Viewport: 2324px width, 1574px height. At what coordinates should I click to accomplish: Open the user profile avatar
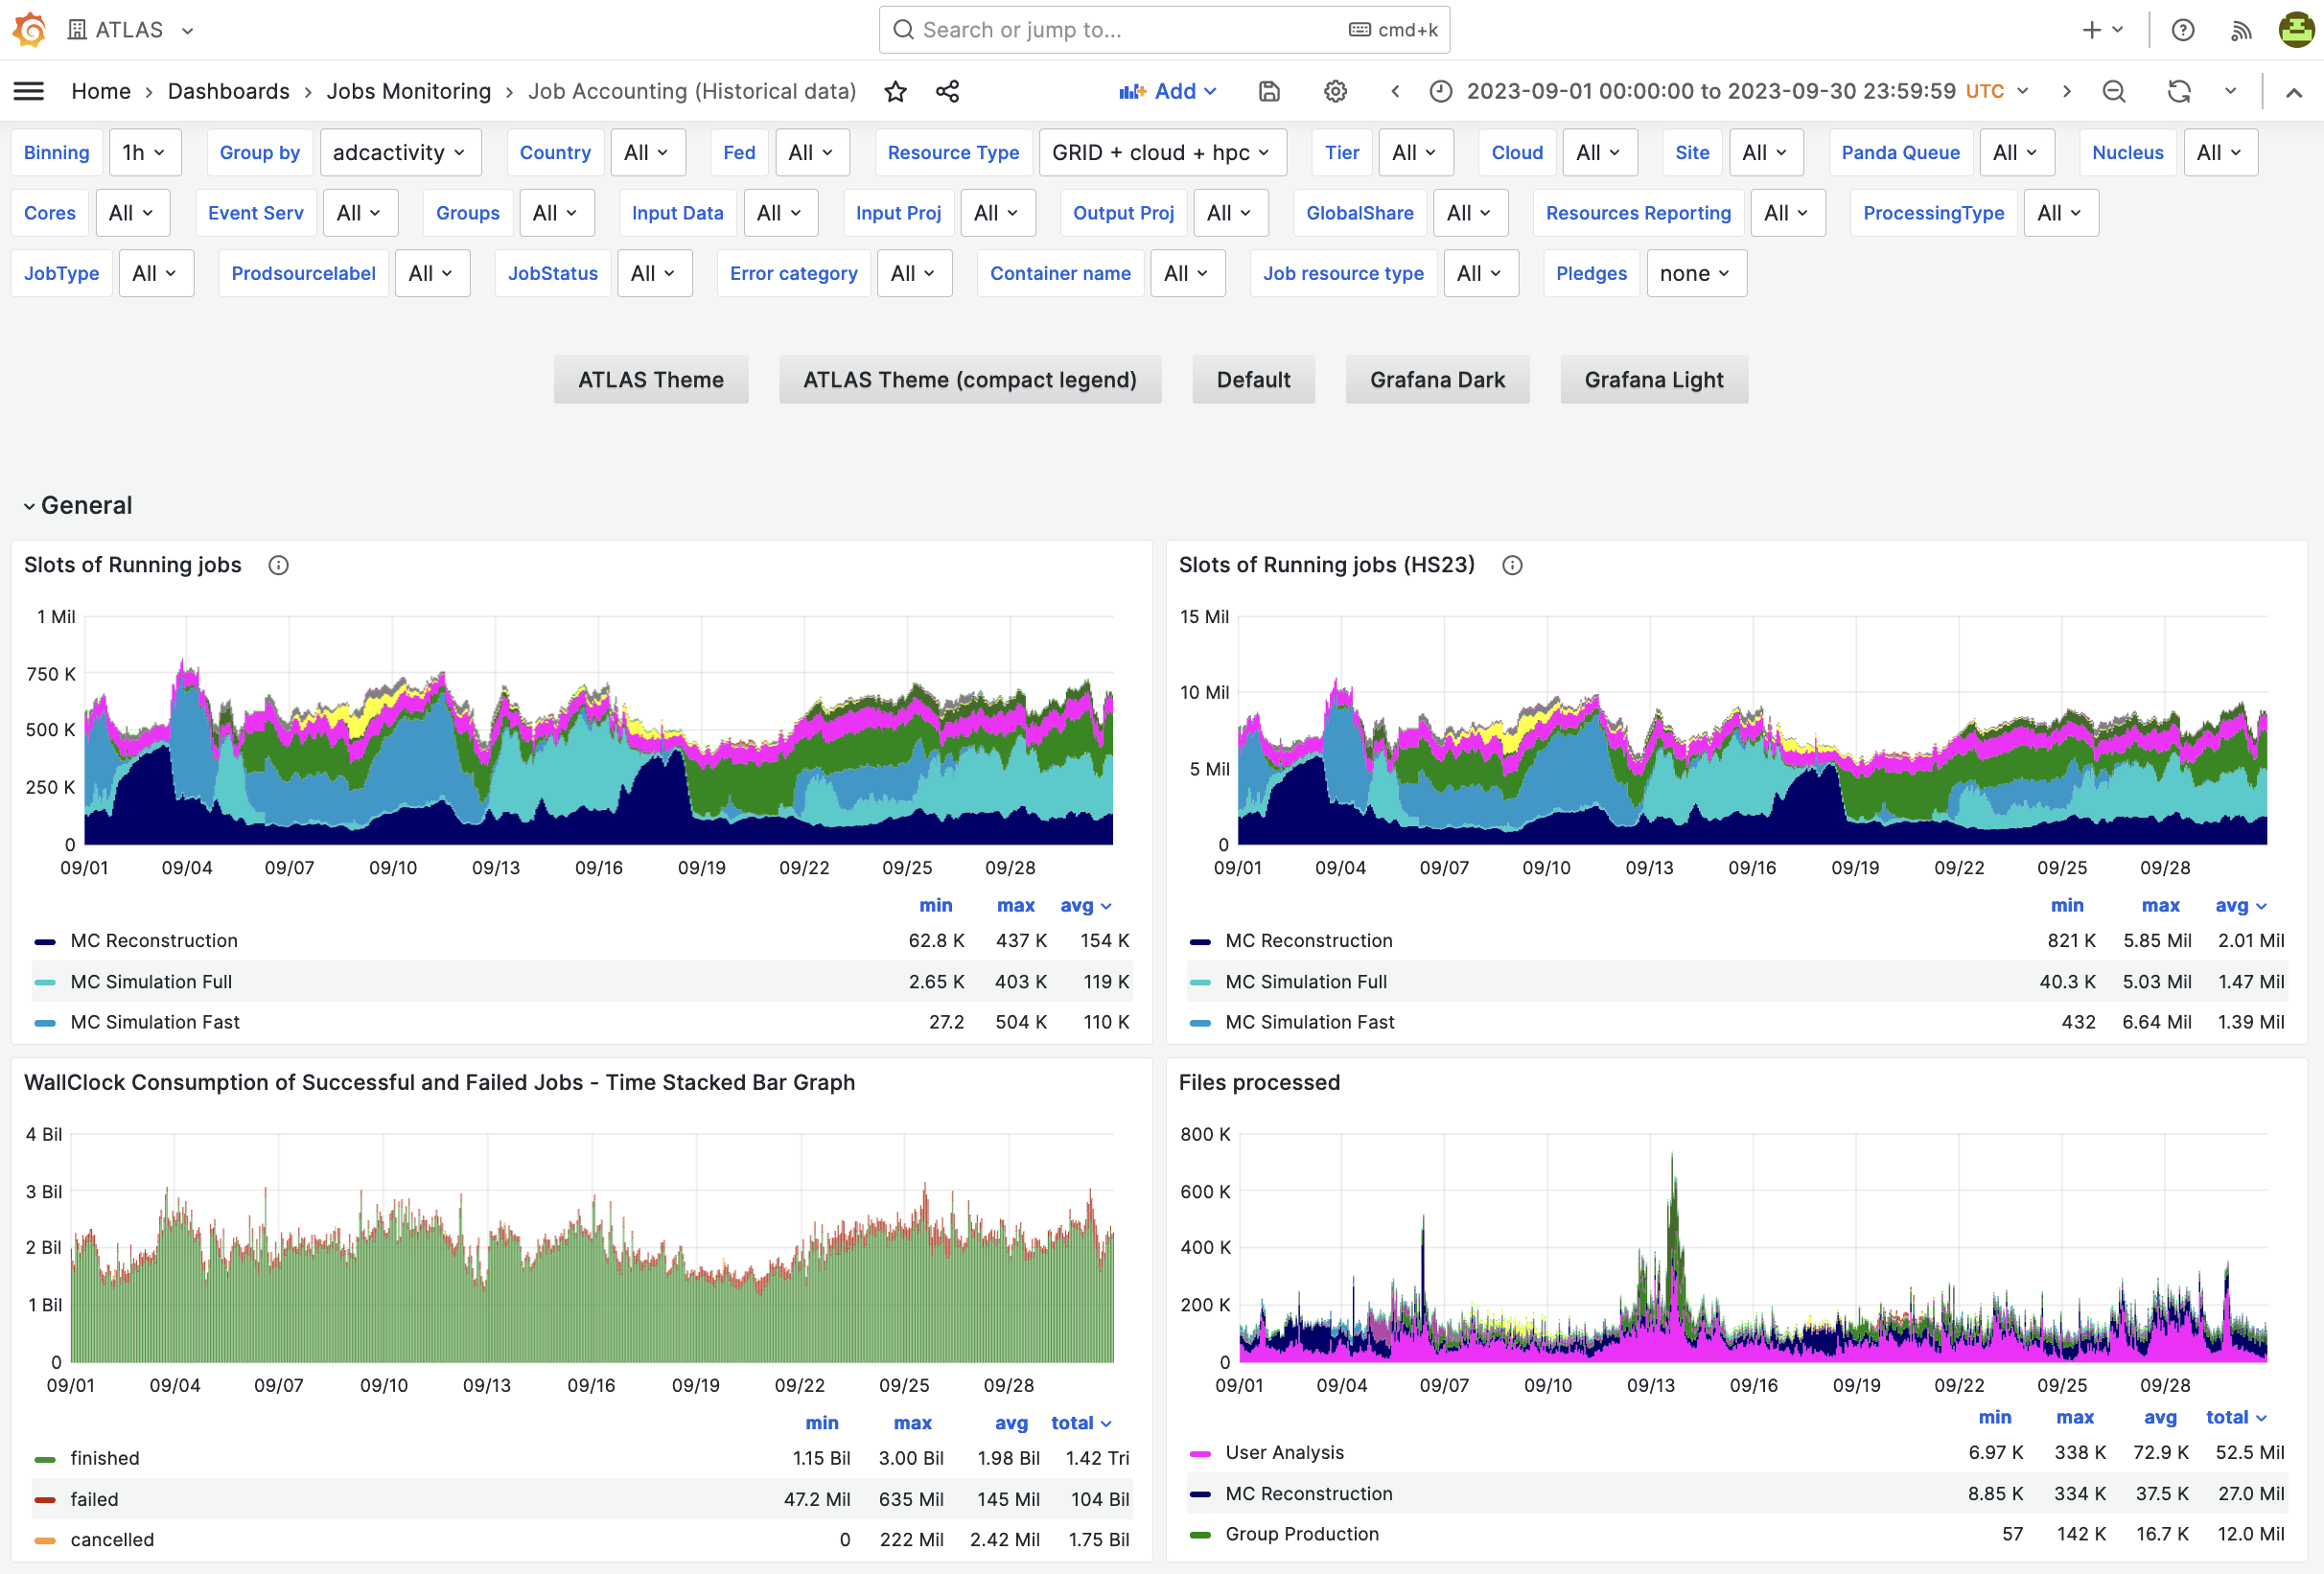[x=2296, y=29]
